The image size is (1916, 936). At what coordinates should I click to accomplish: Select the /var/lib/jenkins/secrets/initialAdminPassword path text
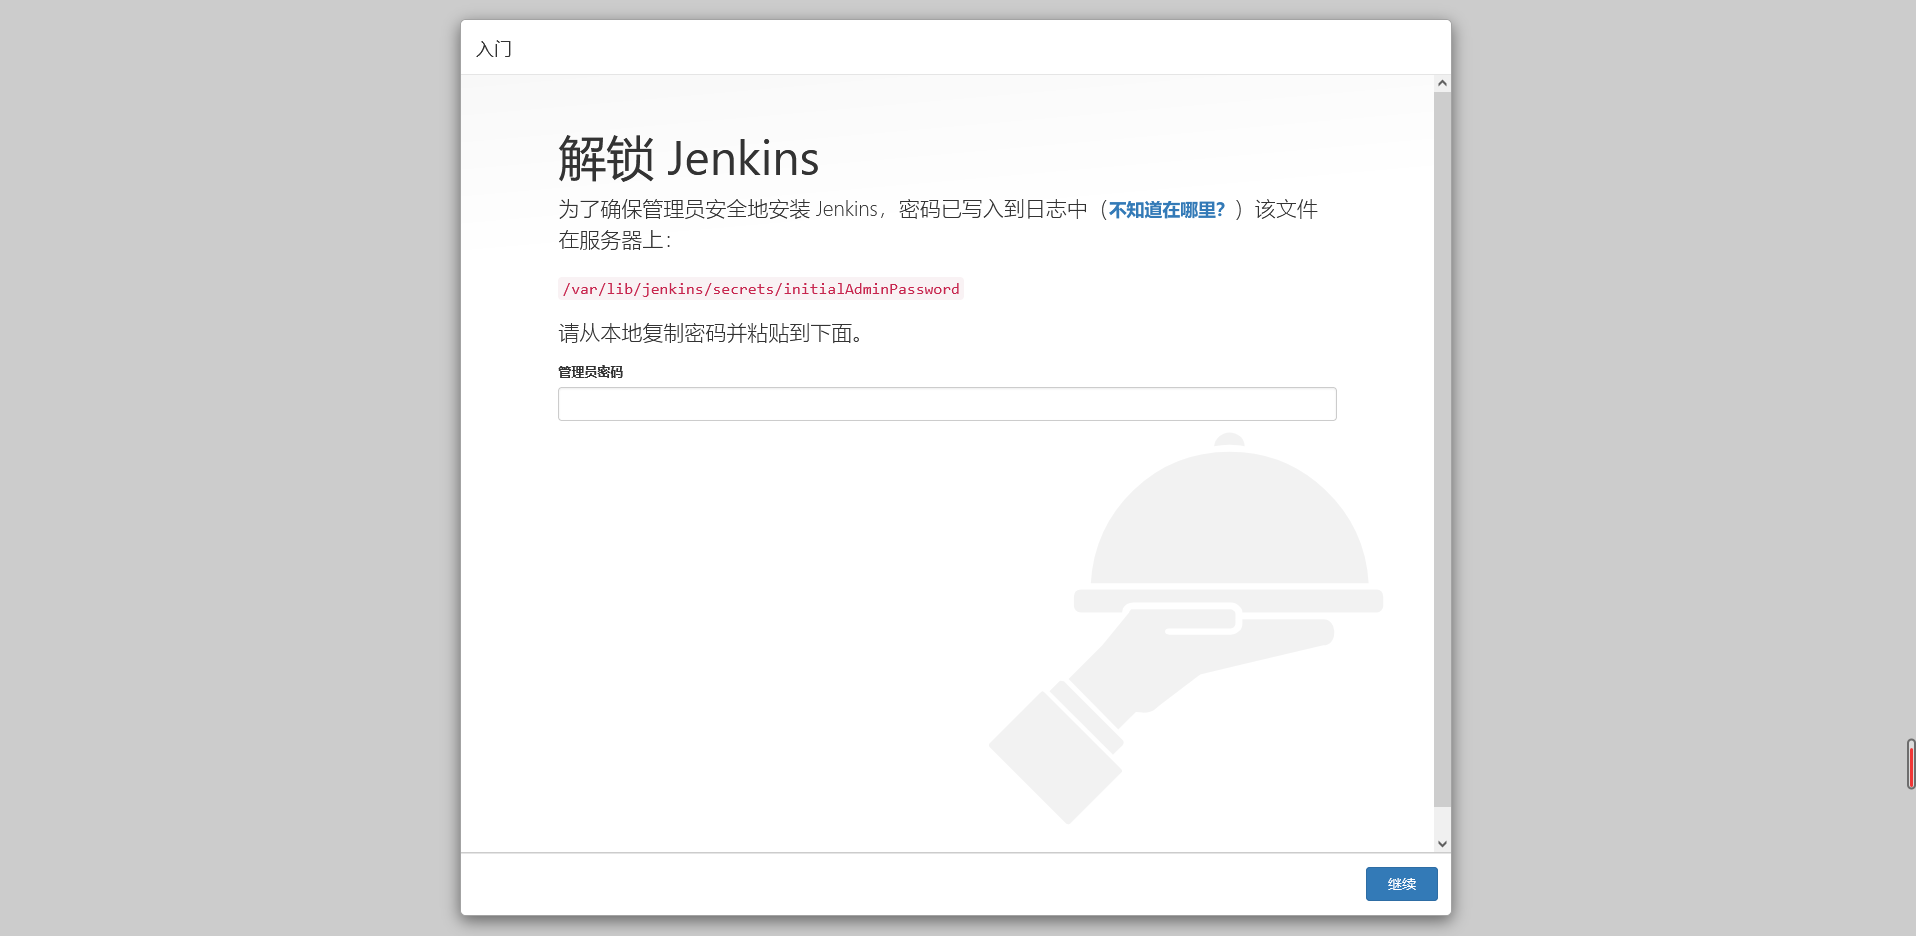761,289
